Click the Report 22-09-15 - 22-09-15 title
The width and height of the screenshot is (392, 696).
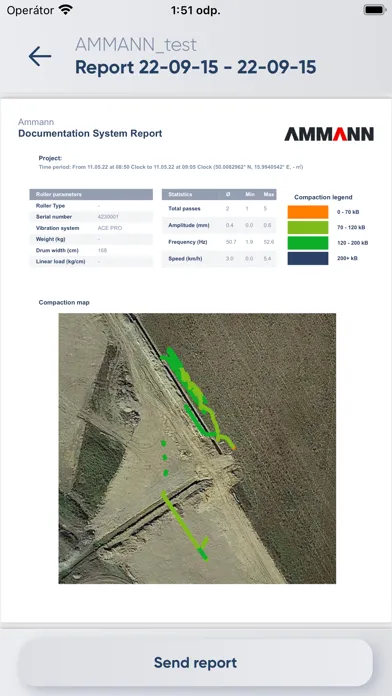click(x=196, y=67)
